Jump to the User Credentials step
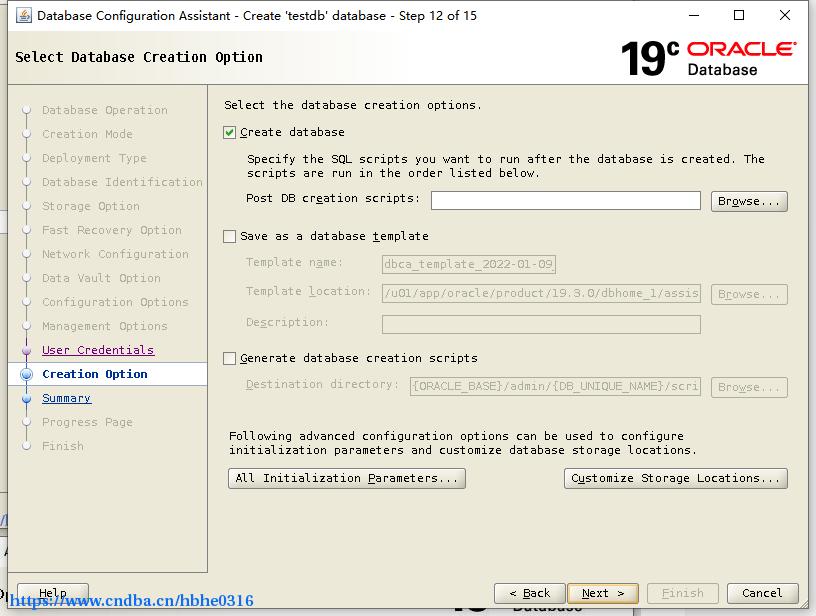 [98, 350]
